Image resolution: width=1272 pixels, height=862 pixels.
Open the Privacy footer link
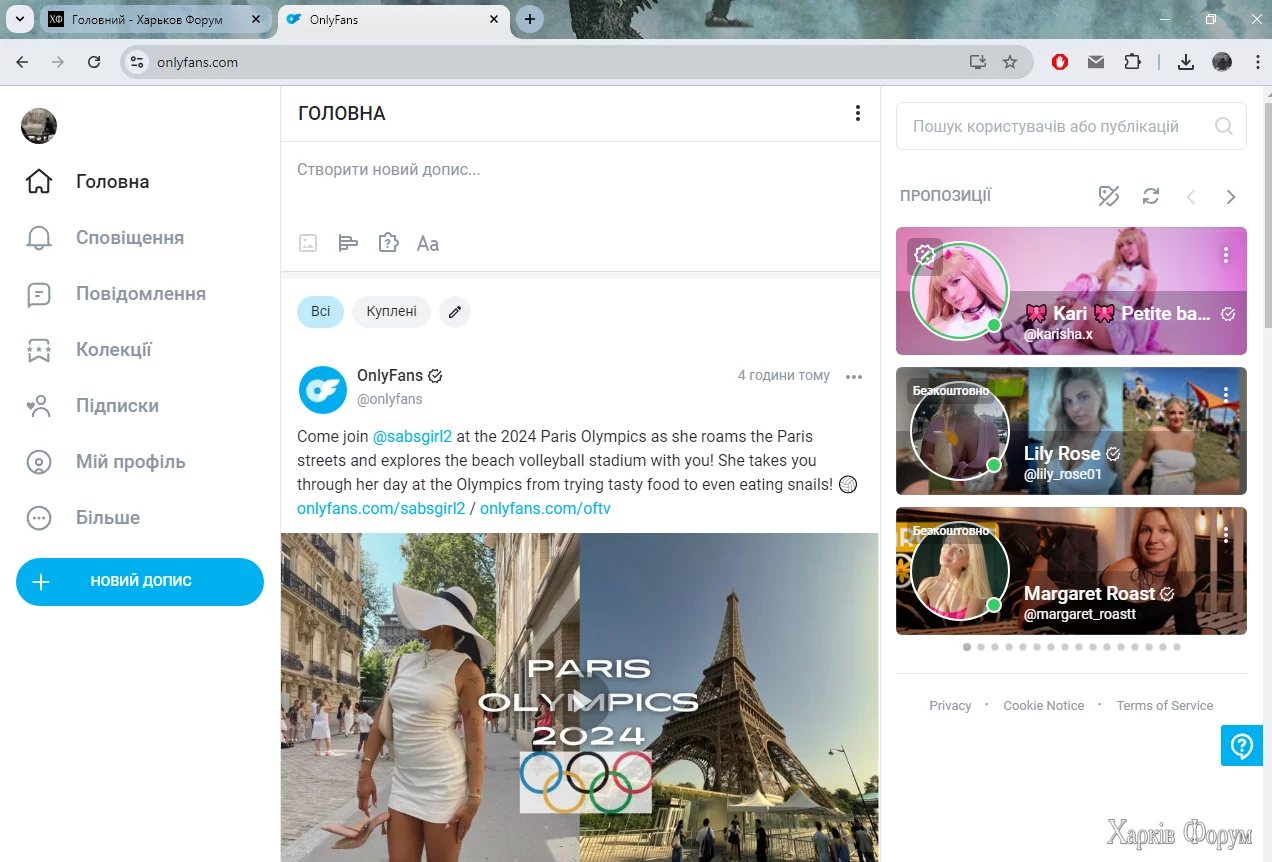point(950,706)
